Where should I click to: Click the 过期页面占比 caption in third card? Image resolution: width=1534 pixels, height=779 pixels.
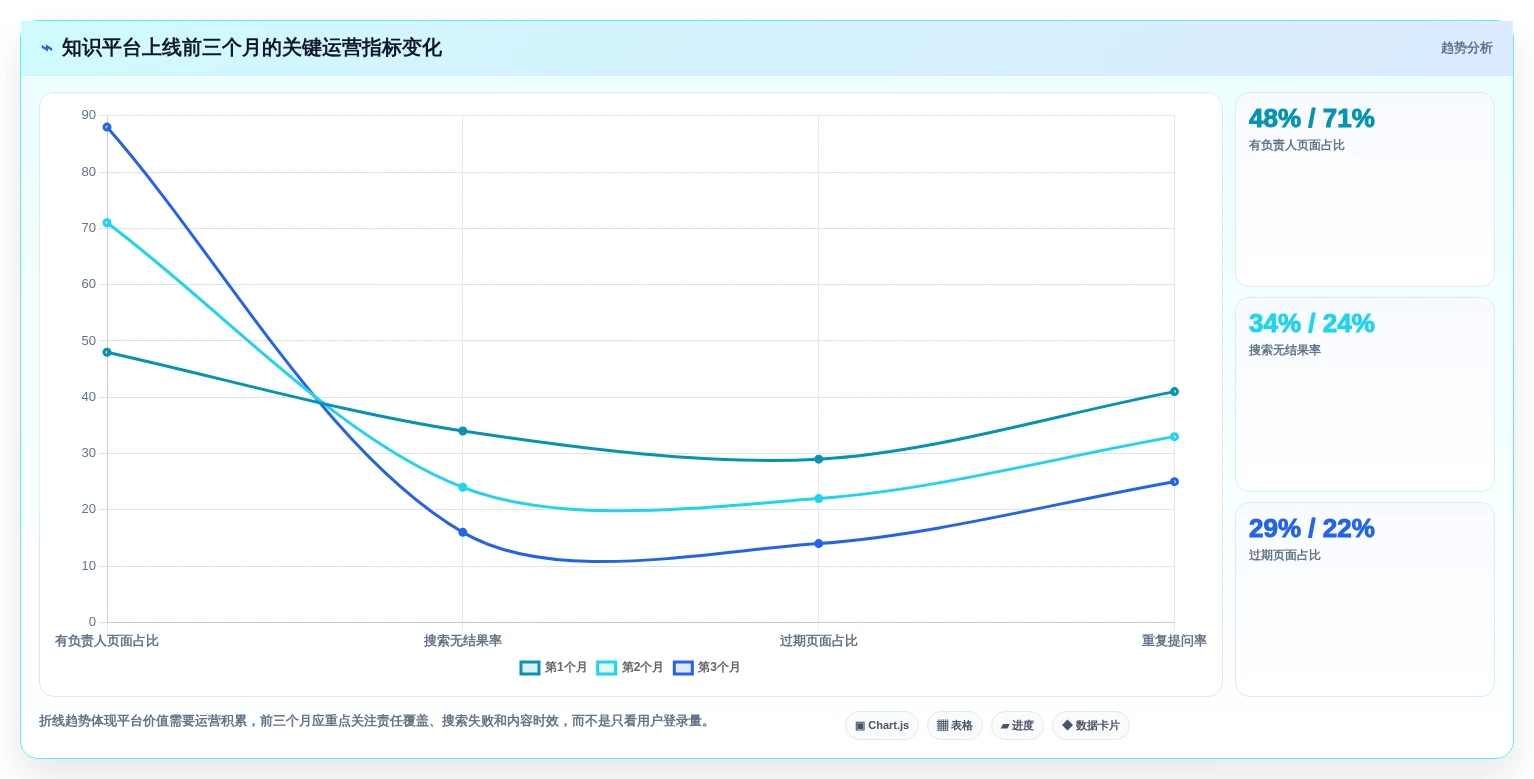click(x=1284, y=555)
